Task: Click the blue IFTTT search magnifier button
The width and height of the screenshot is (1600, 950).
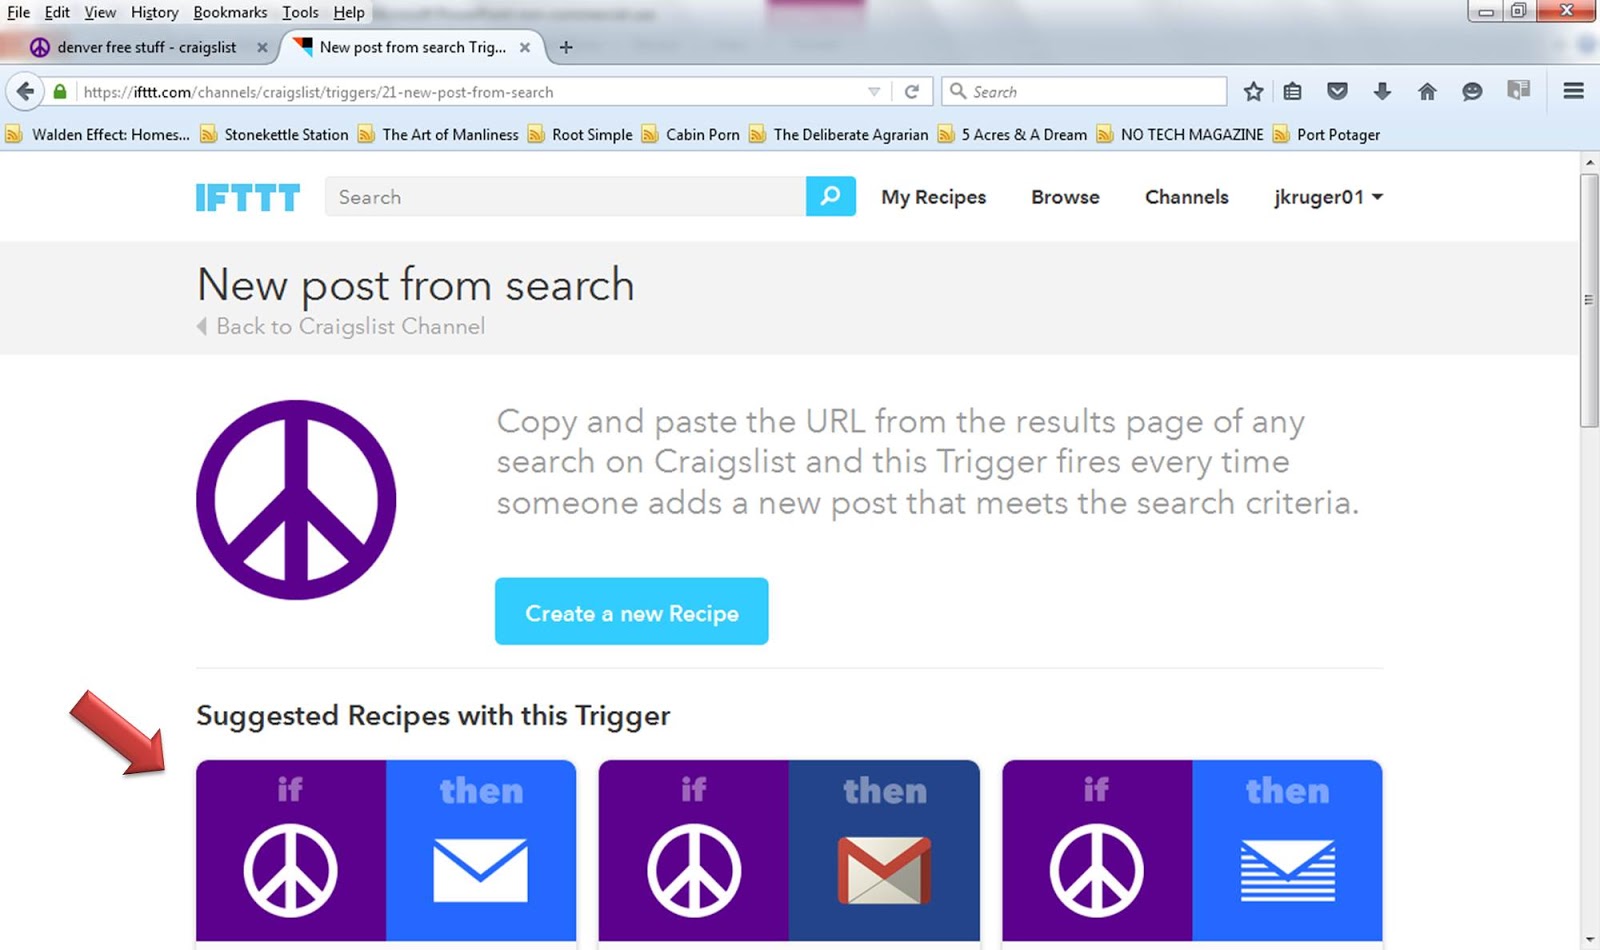Action: (x=830, y=197)
